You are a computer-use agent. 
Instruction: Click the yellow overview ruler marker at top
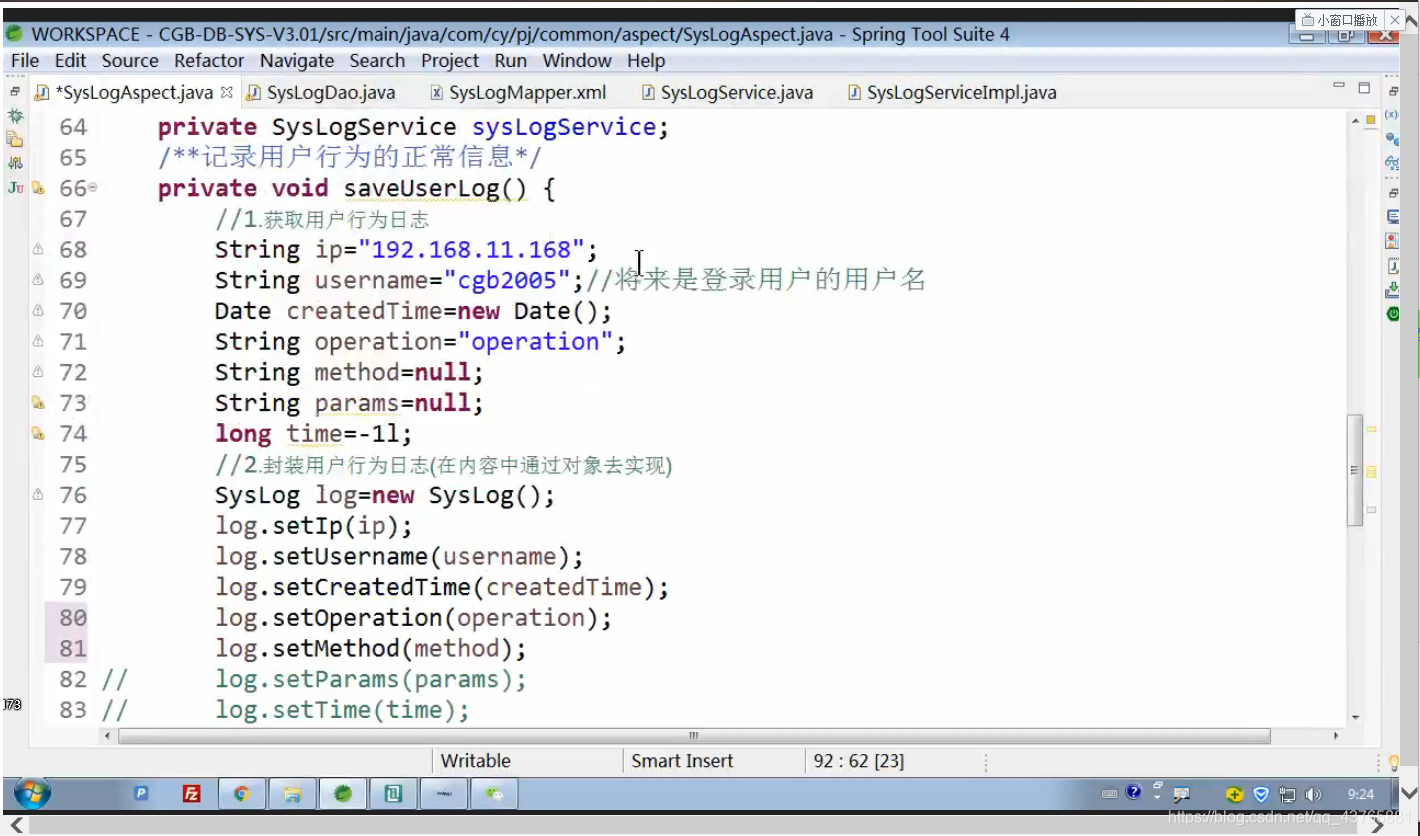(1371, 121)
